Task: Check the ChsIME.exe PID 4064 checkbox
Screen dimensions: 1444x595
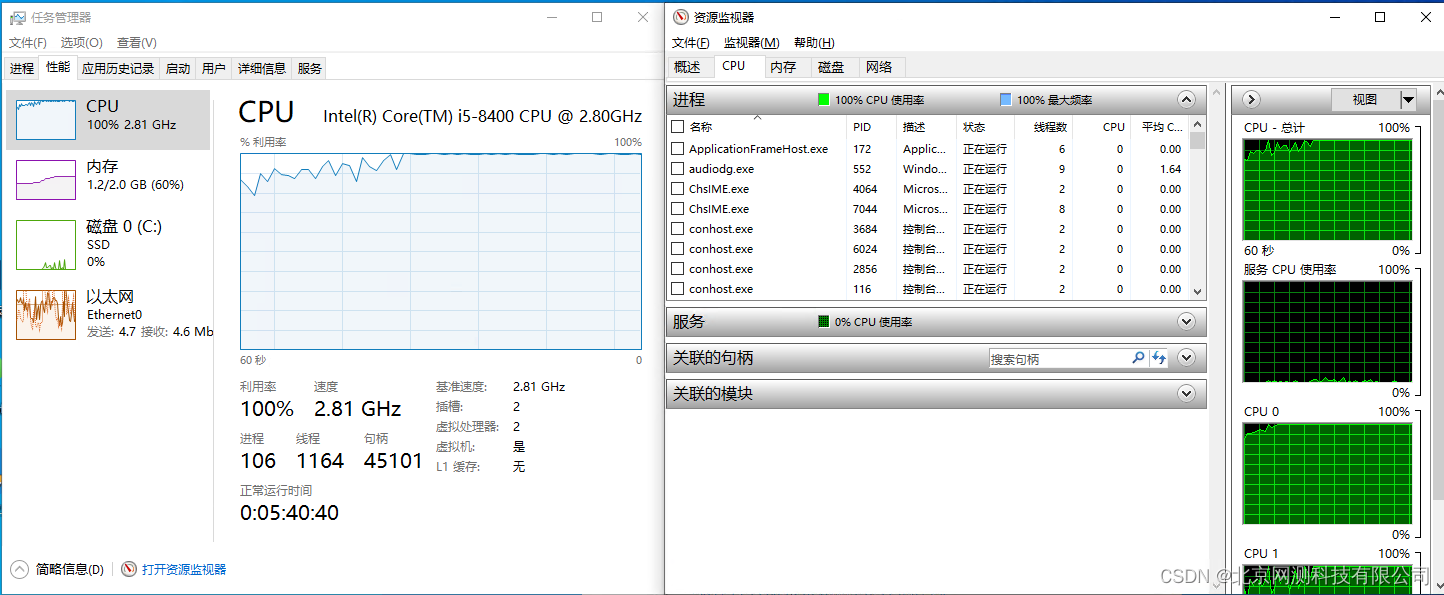Action: (x=678, y=189)
